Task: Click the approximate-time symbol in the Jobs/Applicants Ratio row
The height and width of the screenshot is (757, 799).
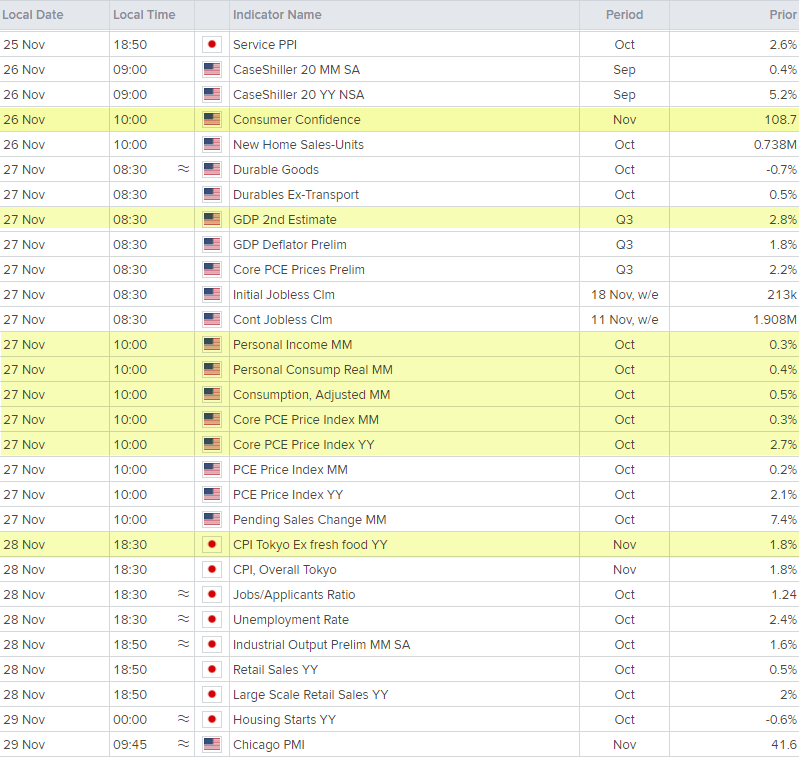Action: (182, 595)
